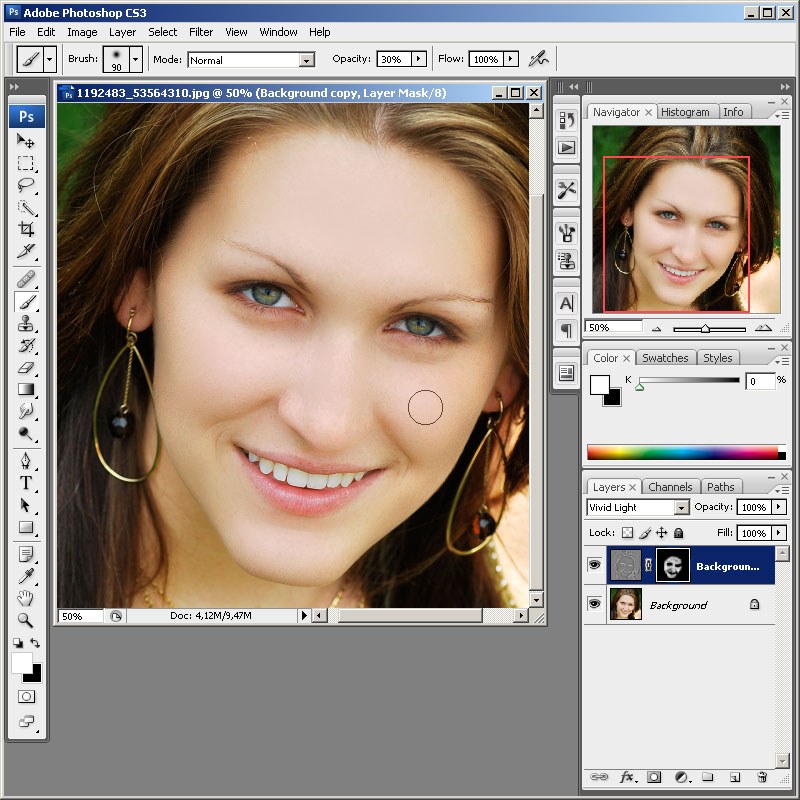Switch to the Histogram tab
This screenshot has width=800, height=800.
[685, 112]
